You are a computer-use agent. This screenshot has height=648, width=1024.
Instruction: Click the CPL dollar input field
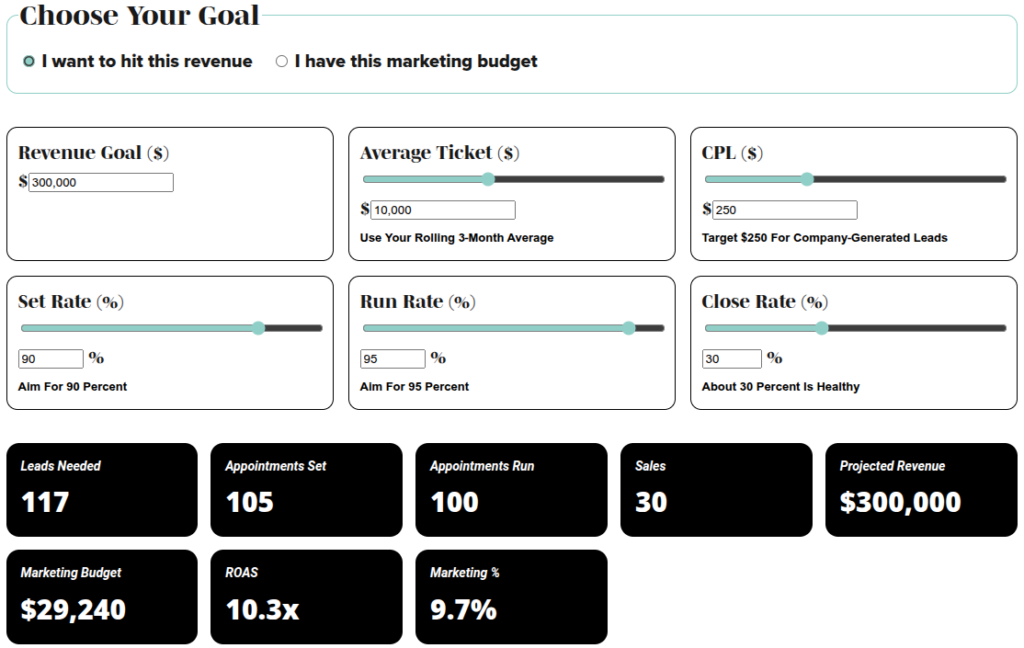(785, 210)
